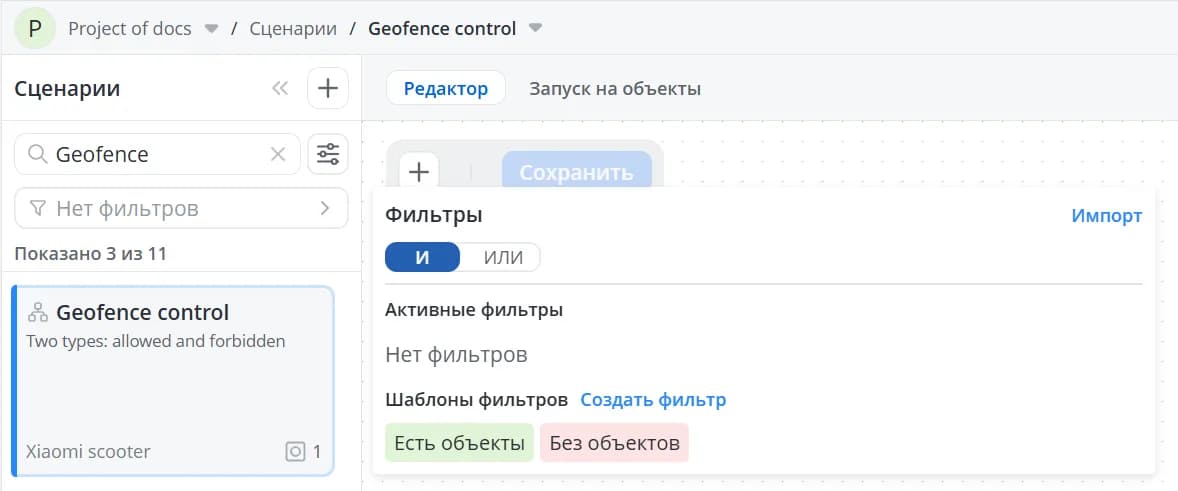The width and height of the screenshot is (1178, 491).
Task: Click the Фильтры panel heading
Action: point(433,215)
